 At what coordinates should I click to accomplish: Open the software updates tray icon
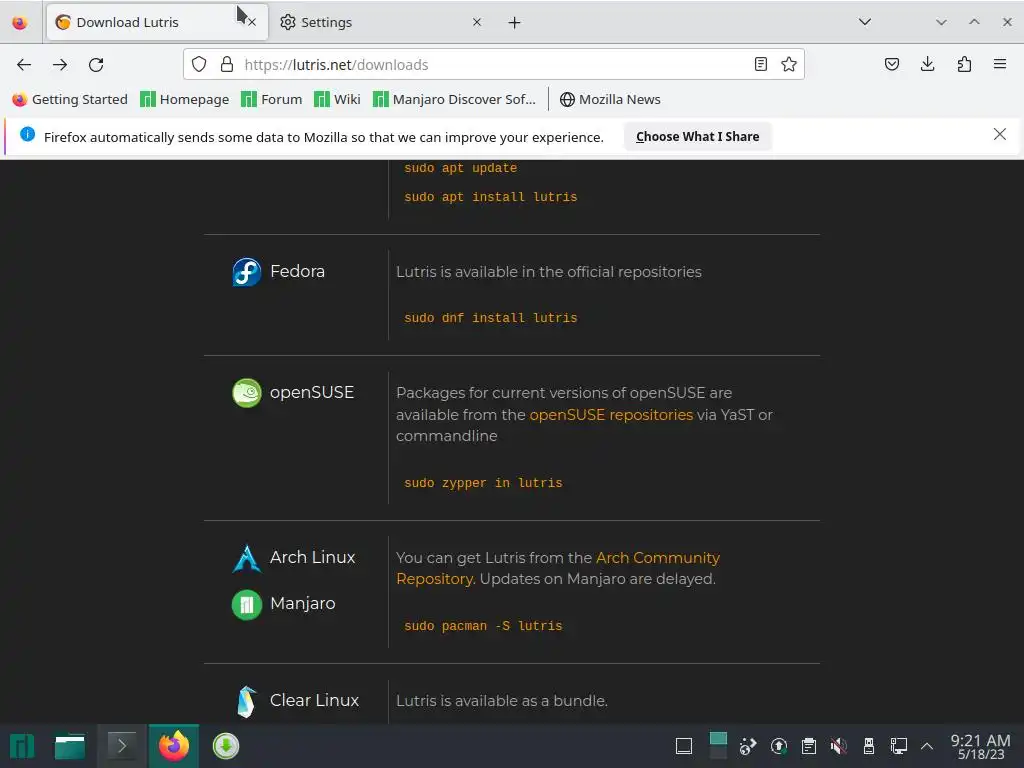click(778, 746)
